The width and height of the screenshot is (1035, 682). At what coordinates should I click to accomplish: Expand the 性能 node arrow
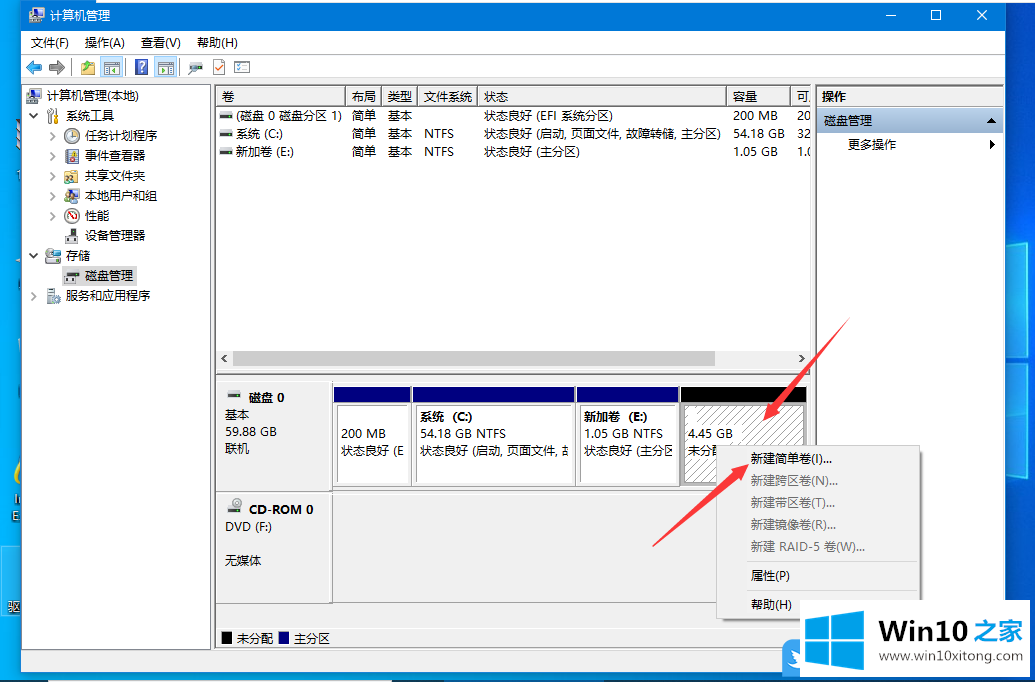(x=53, y=216)
